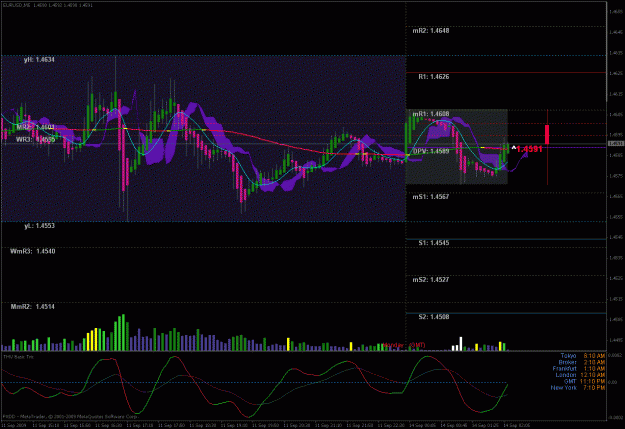Click the tall white volume bar
This screenshot has height=429, width=625.
click(x=461, y=344)
